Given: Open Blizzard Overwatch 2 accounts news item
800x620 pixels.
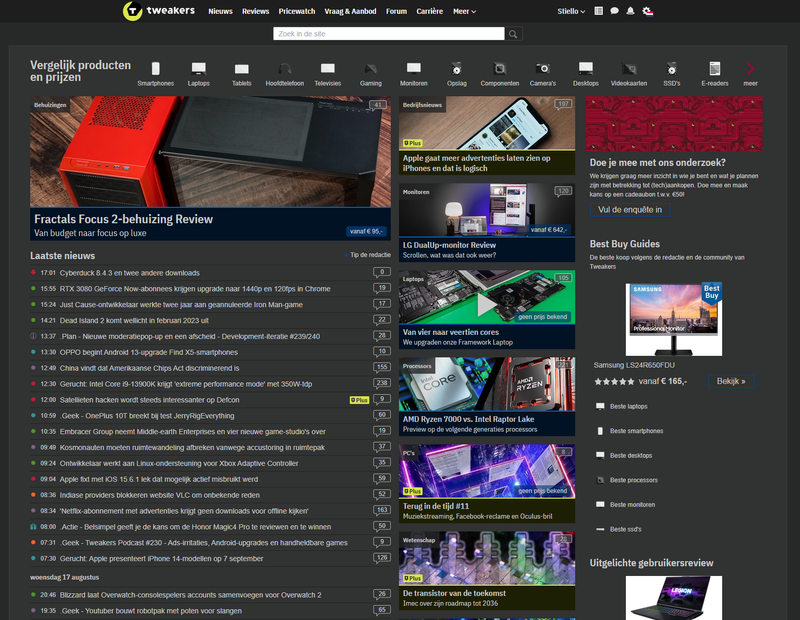Looking at the screenshot, I should (x=190, y=595).
